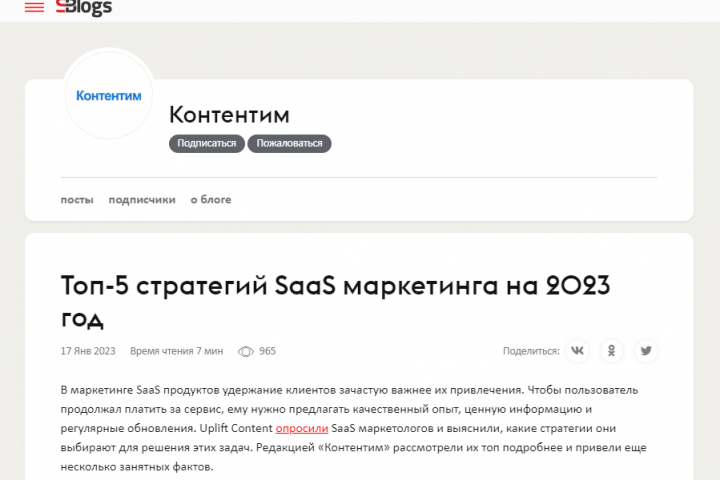Screen dimensions: 720x480
Task: Click the Контентим blog name heading
Action: (x=229, y=114)
